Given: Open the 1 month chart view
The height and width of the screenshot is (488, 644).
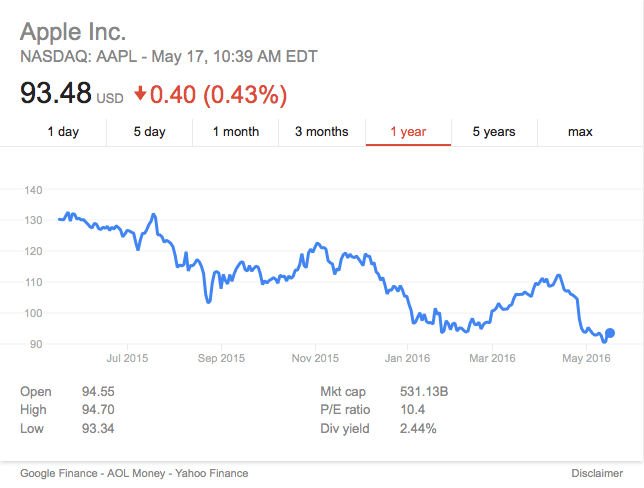Looking at the screenshot, I should coord(235,132).
